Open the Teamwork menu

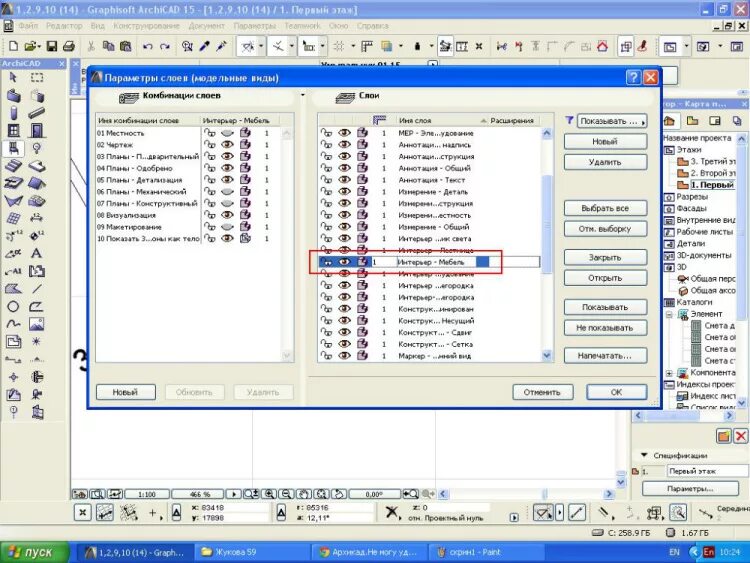[303, 26]
